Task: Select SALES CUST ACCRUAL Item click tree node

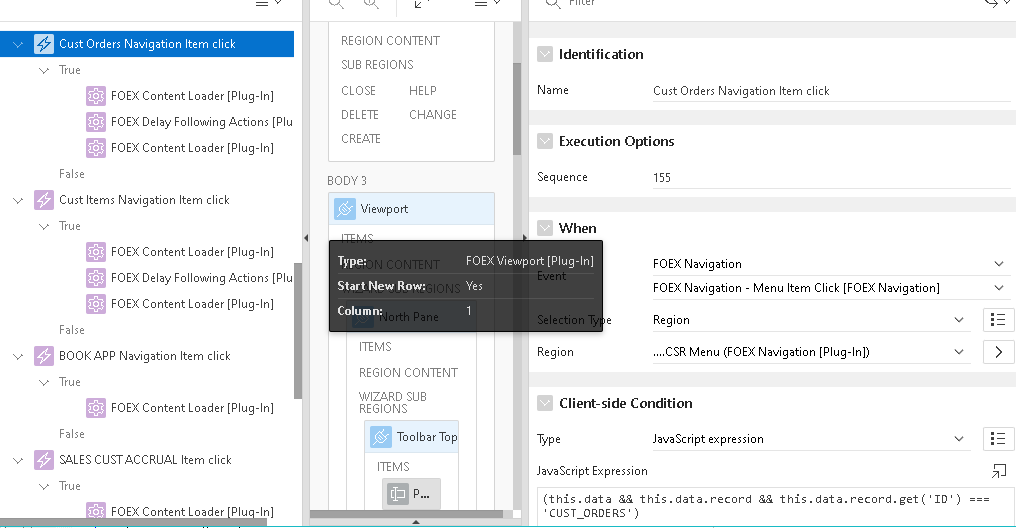Action: 145,460
